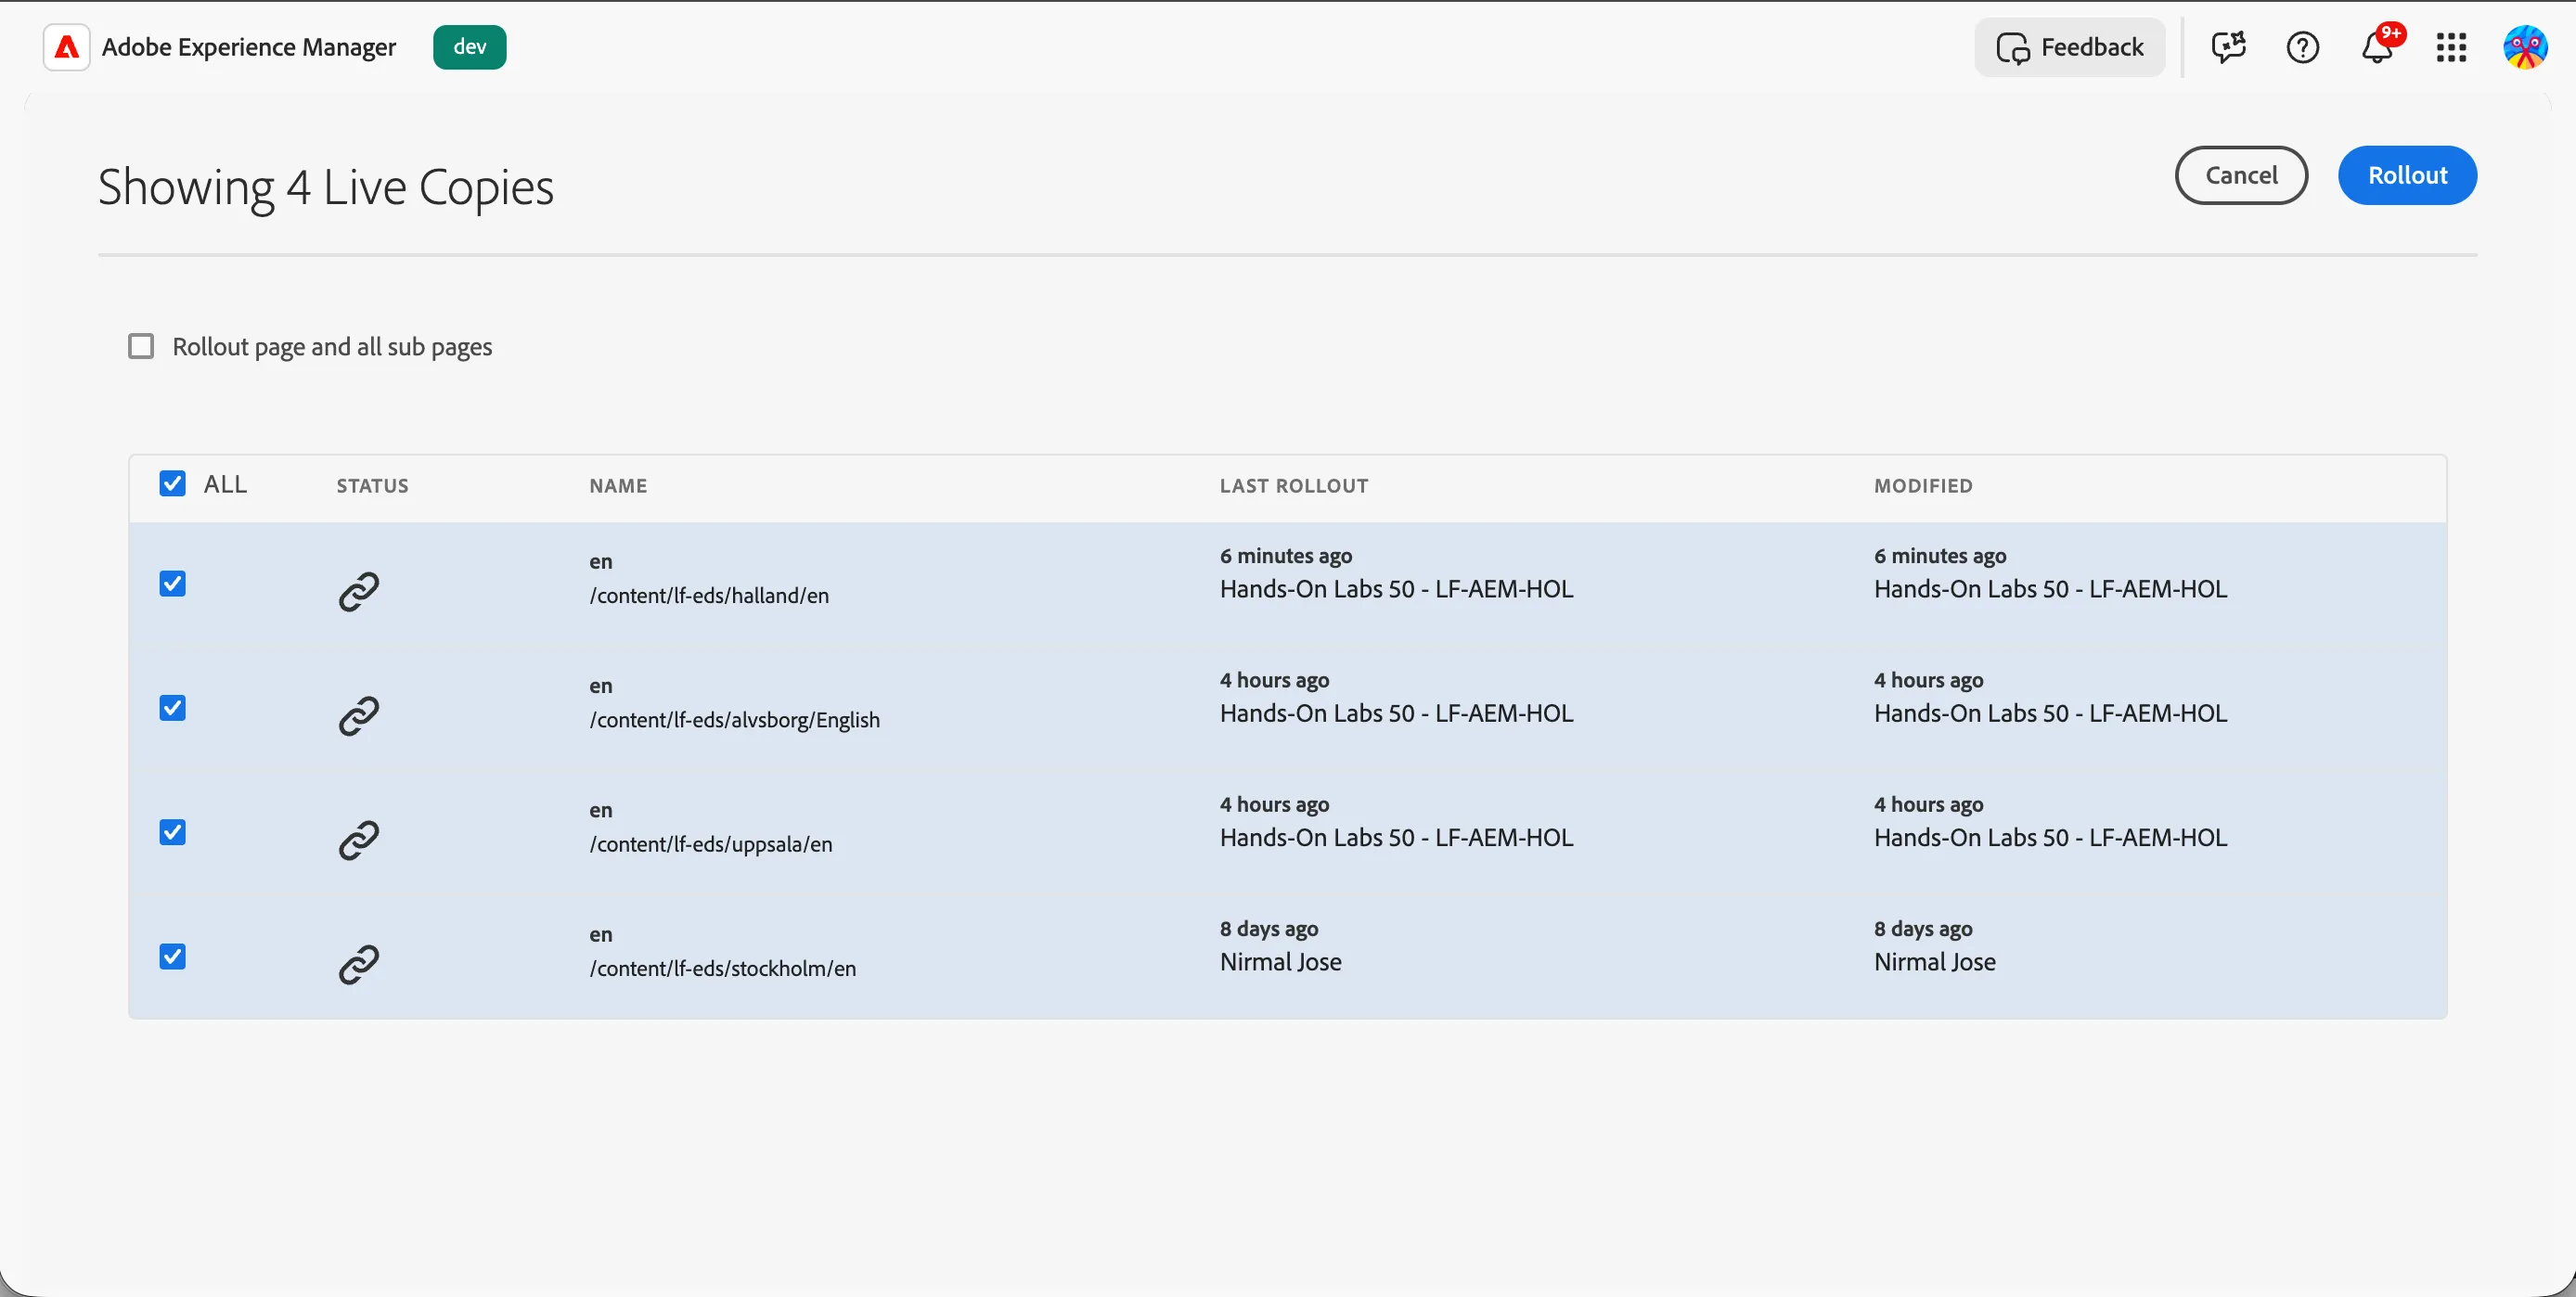Click the NAME column header
This screenshot has width=2576, height=1297.
[x=618, y=486]
